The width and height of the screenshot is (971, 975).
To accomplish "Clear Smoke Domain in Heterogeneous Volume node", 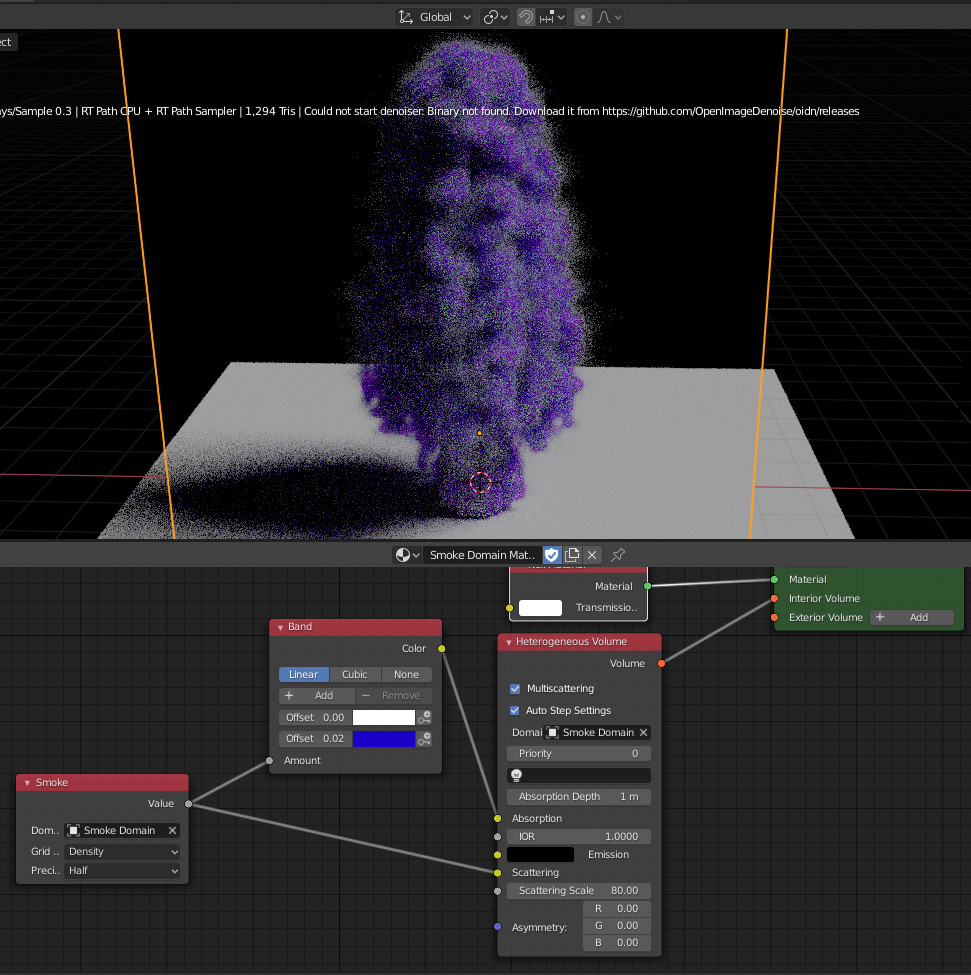I will click(643, 732).
